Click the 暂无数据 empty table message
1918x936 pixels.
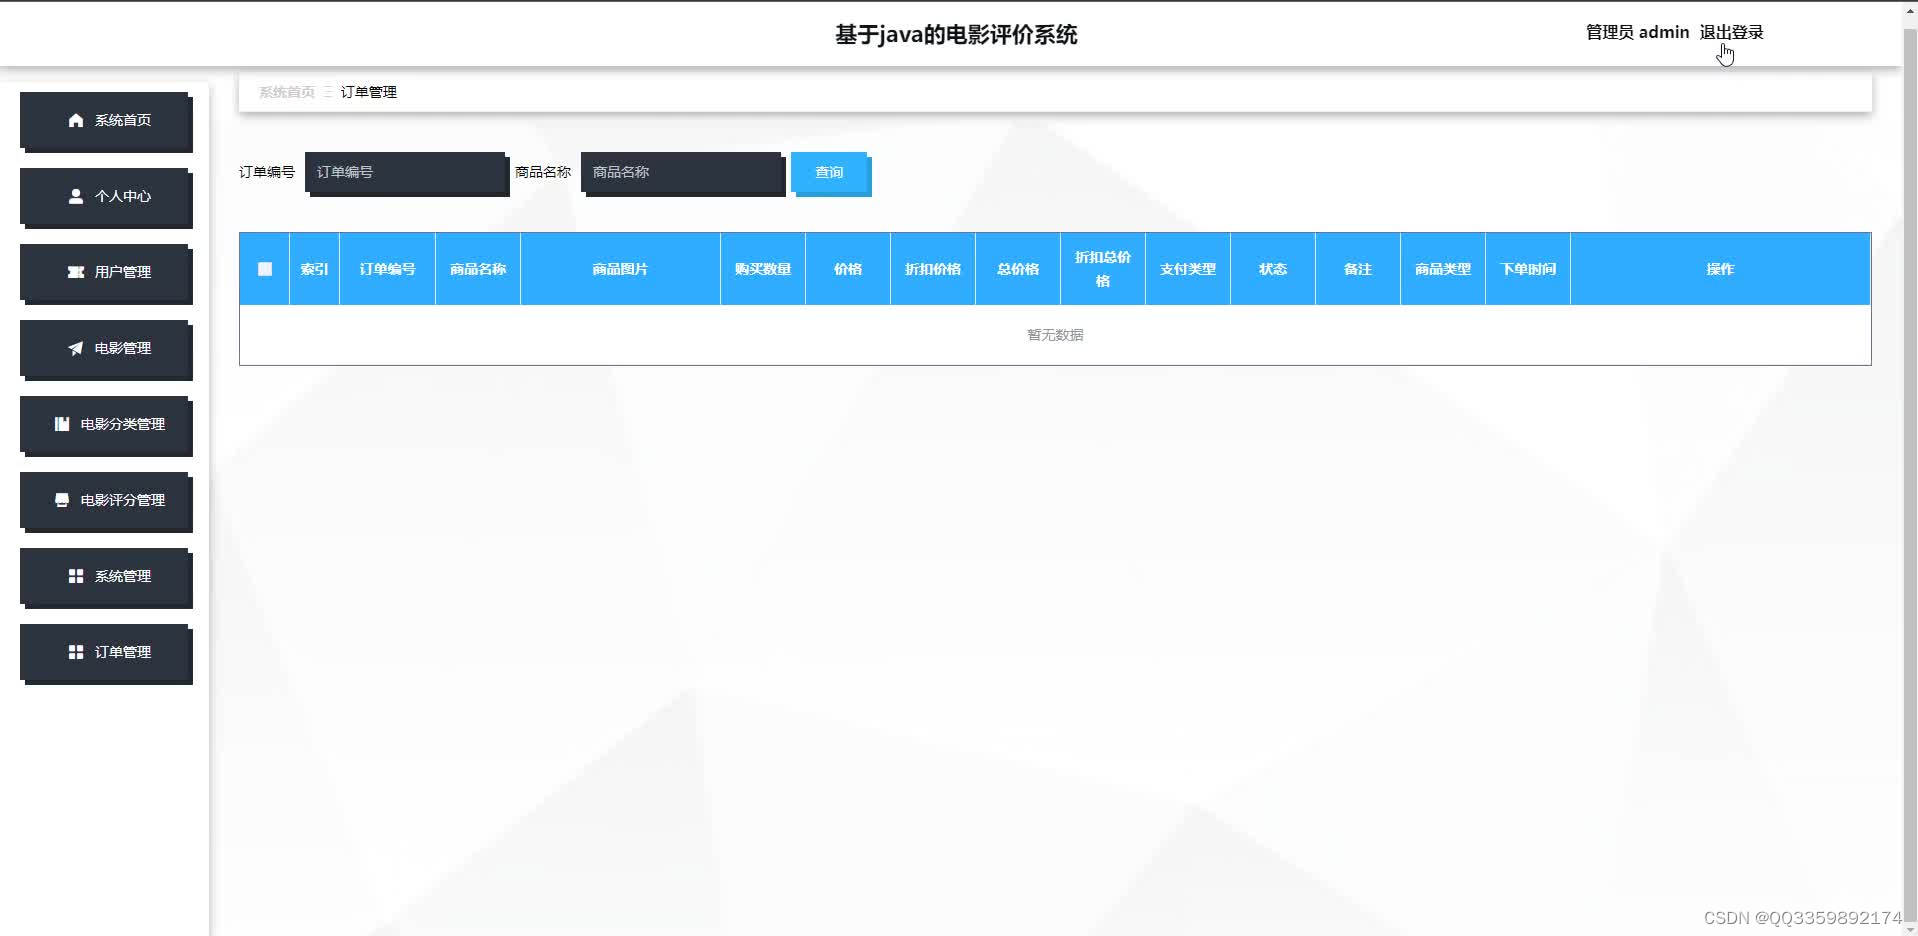coord(1055,335)
